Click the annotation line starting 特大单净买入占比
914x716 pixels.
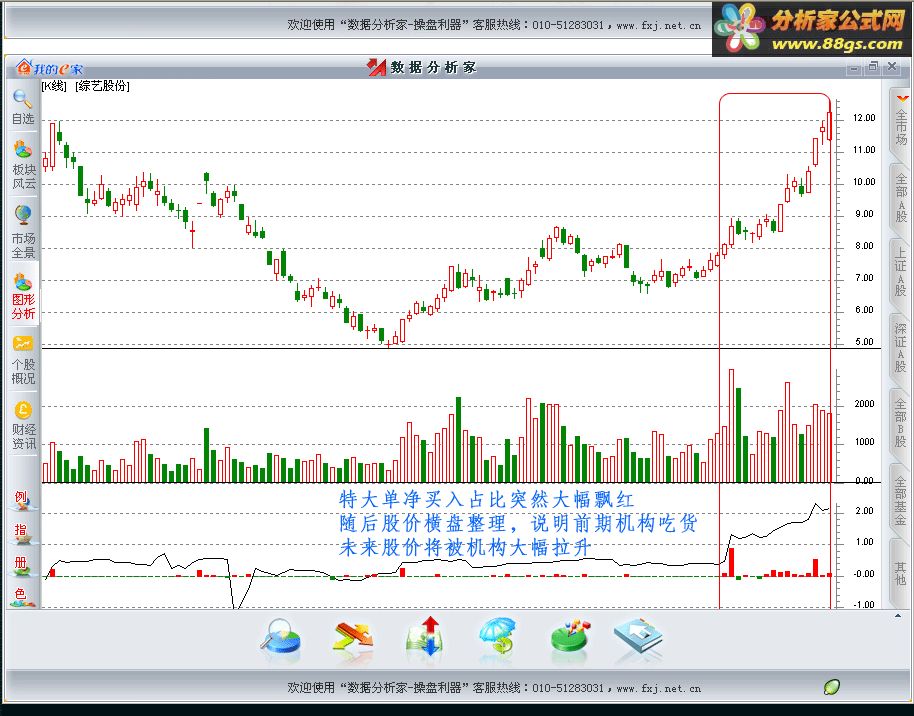(x=486, y=499)
